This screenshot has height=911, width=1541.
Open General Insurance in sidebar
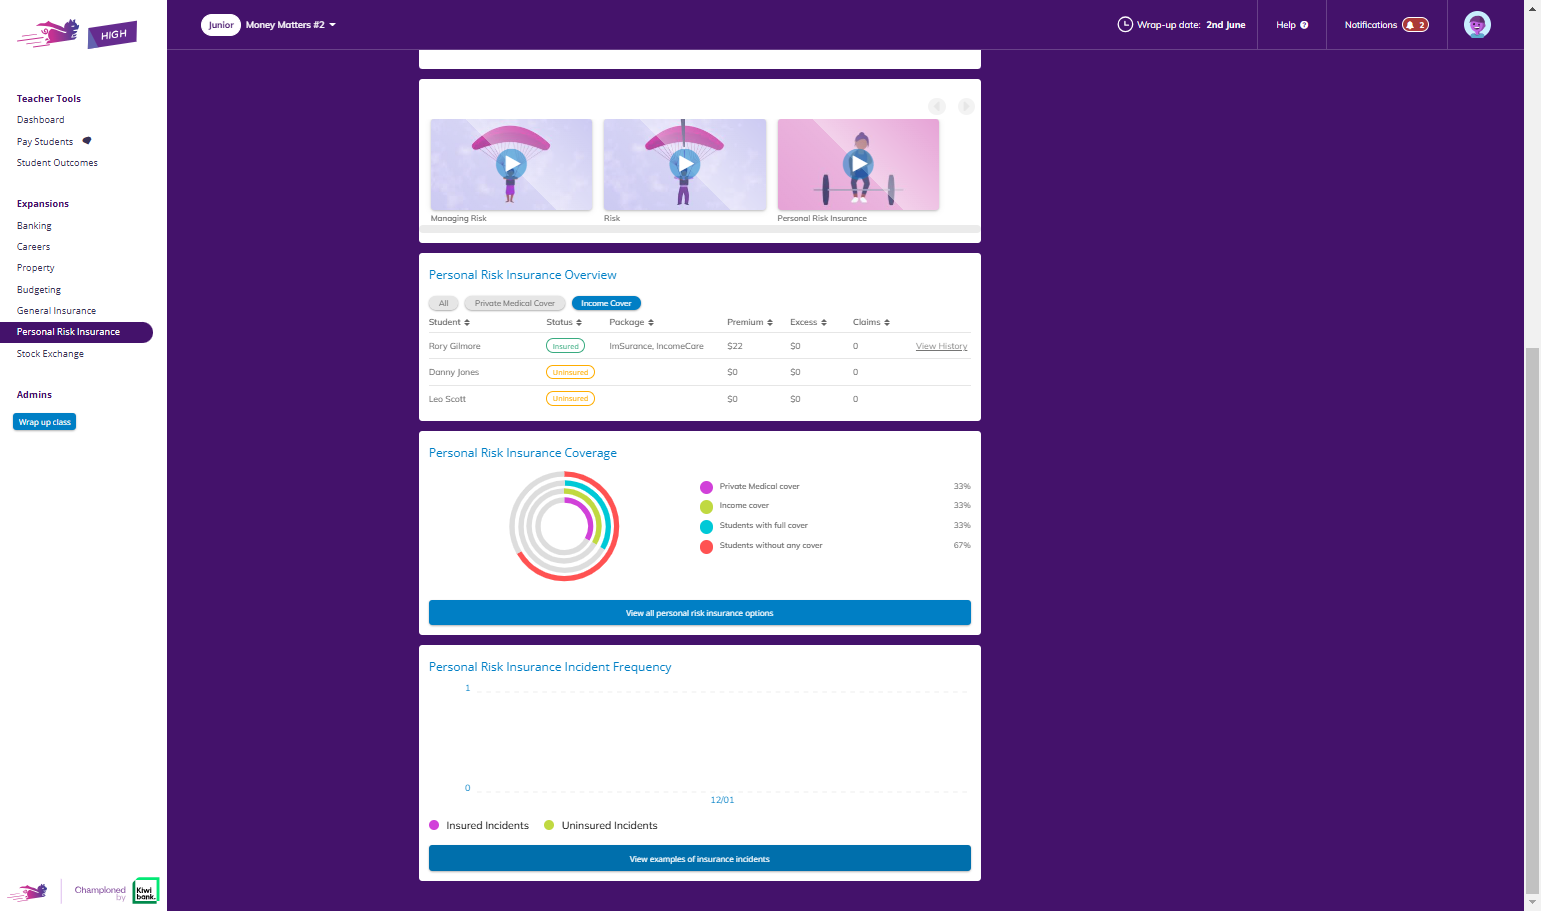point(56,311)
